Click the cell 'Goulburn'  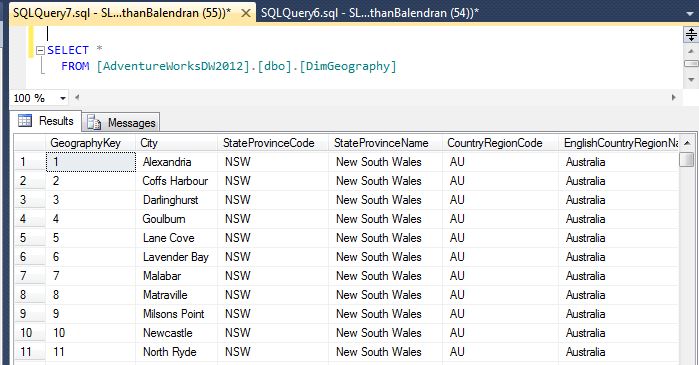(x=176, y=219)
